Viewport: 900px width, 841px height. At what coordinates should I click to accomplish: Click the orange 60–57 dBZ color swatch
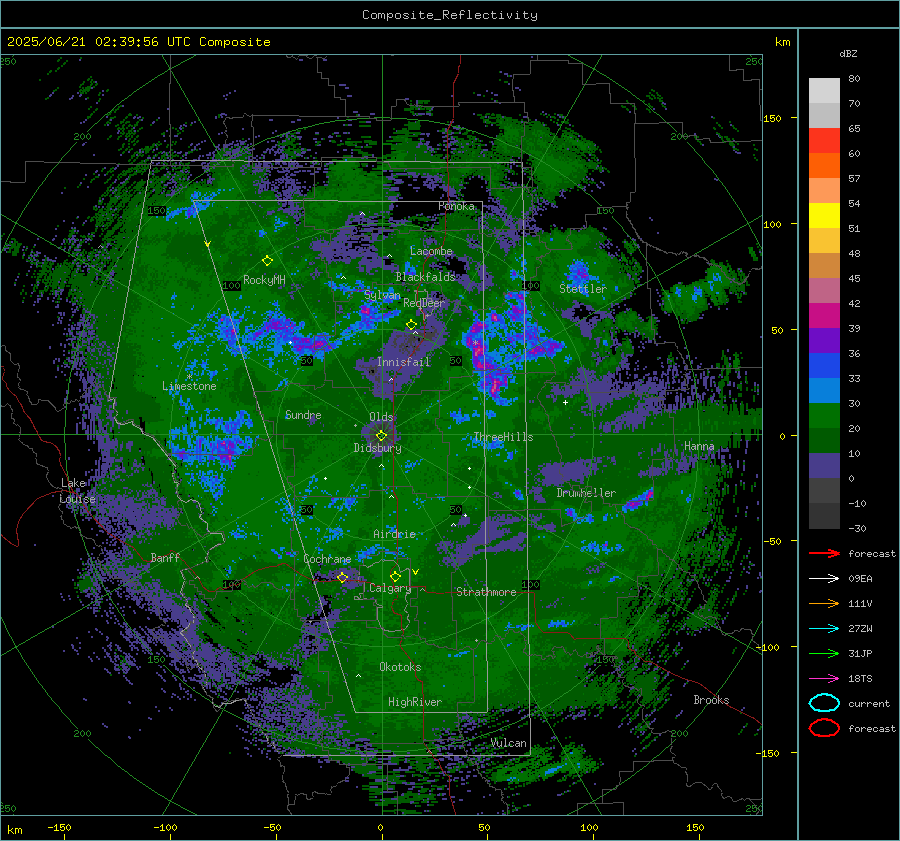click(824, 165)
